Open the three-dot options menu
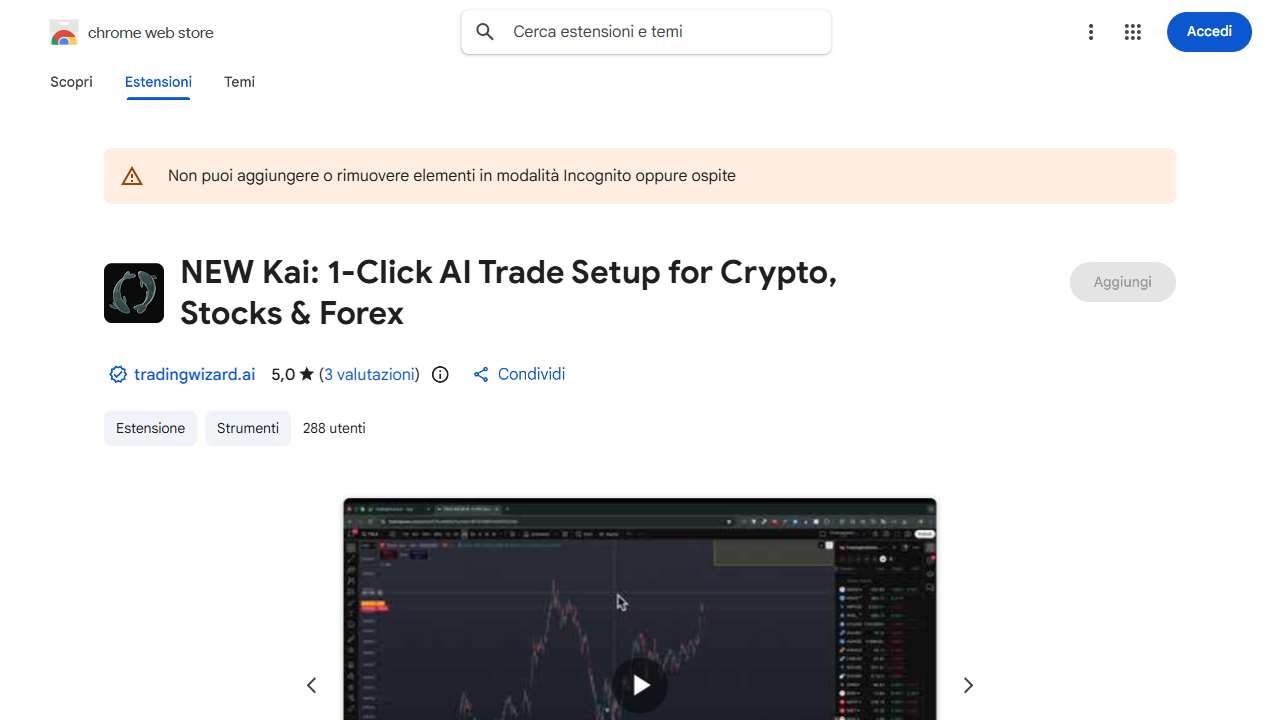The width and height of the screenshot is (1280, 720). tap(1091, 32)
